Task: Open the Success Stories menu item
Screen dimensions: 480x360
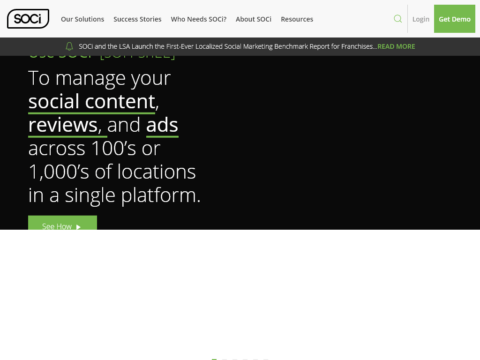Action: point(137,19)
